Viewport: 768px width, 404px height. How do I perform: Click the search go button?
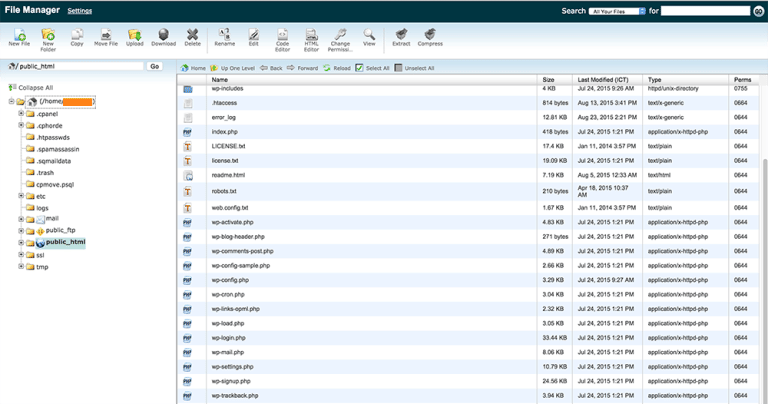(x=758, y=11)
